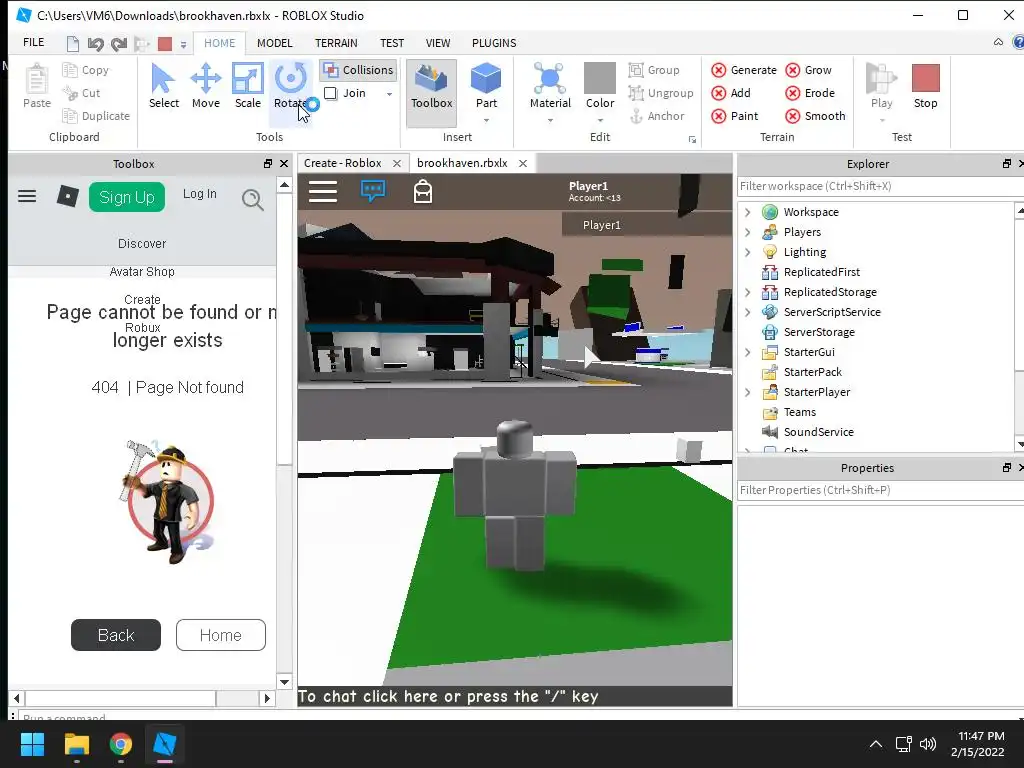This screenshot has width=1024, height=768.
Task: Click the Undo arrow in quick access bar
Action: [95, 44]
